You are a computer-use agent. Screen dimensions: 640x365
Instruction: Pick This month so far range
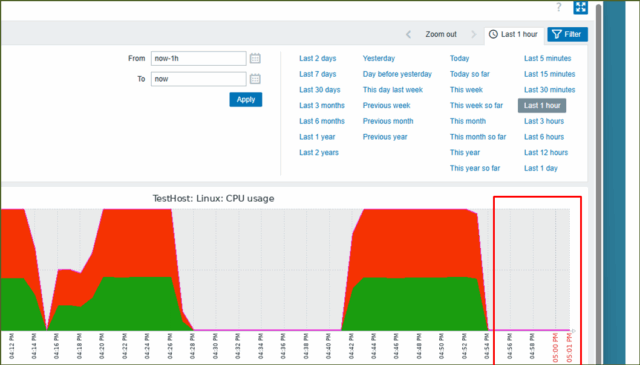[478, 137]
